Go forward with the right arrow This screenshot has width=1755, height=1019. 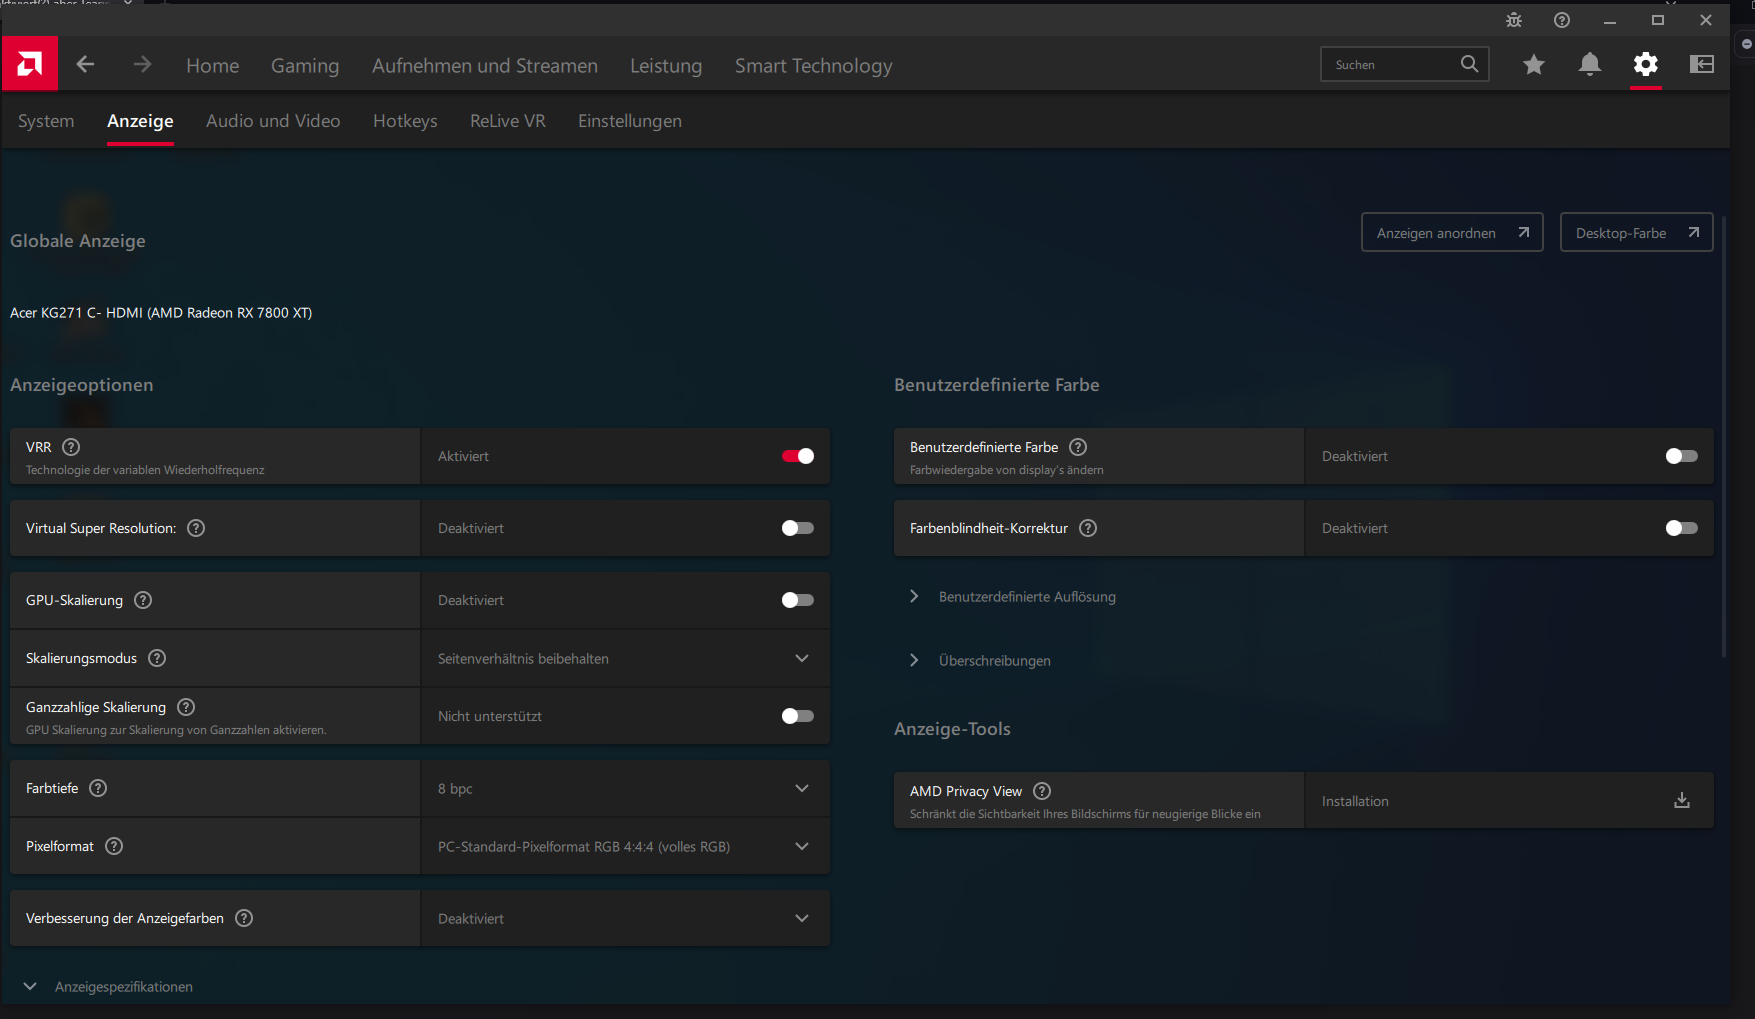pos(142,64)
